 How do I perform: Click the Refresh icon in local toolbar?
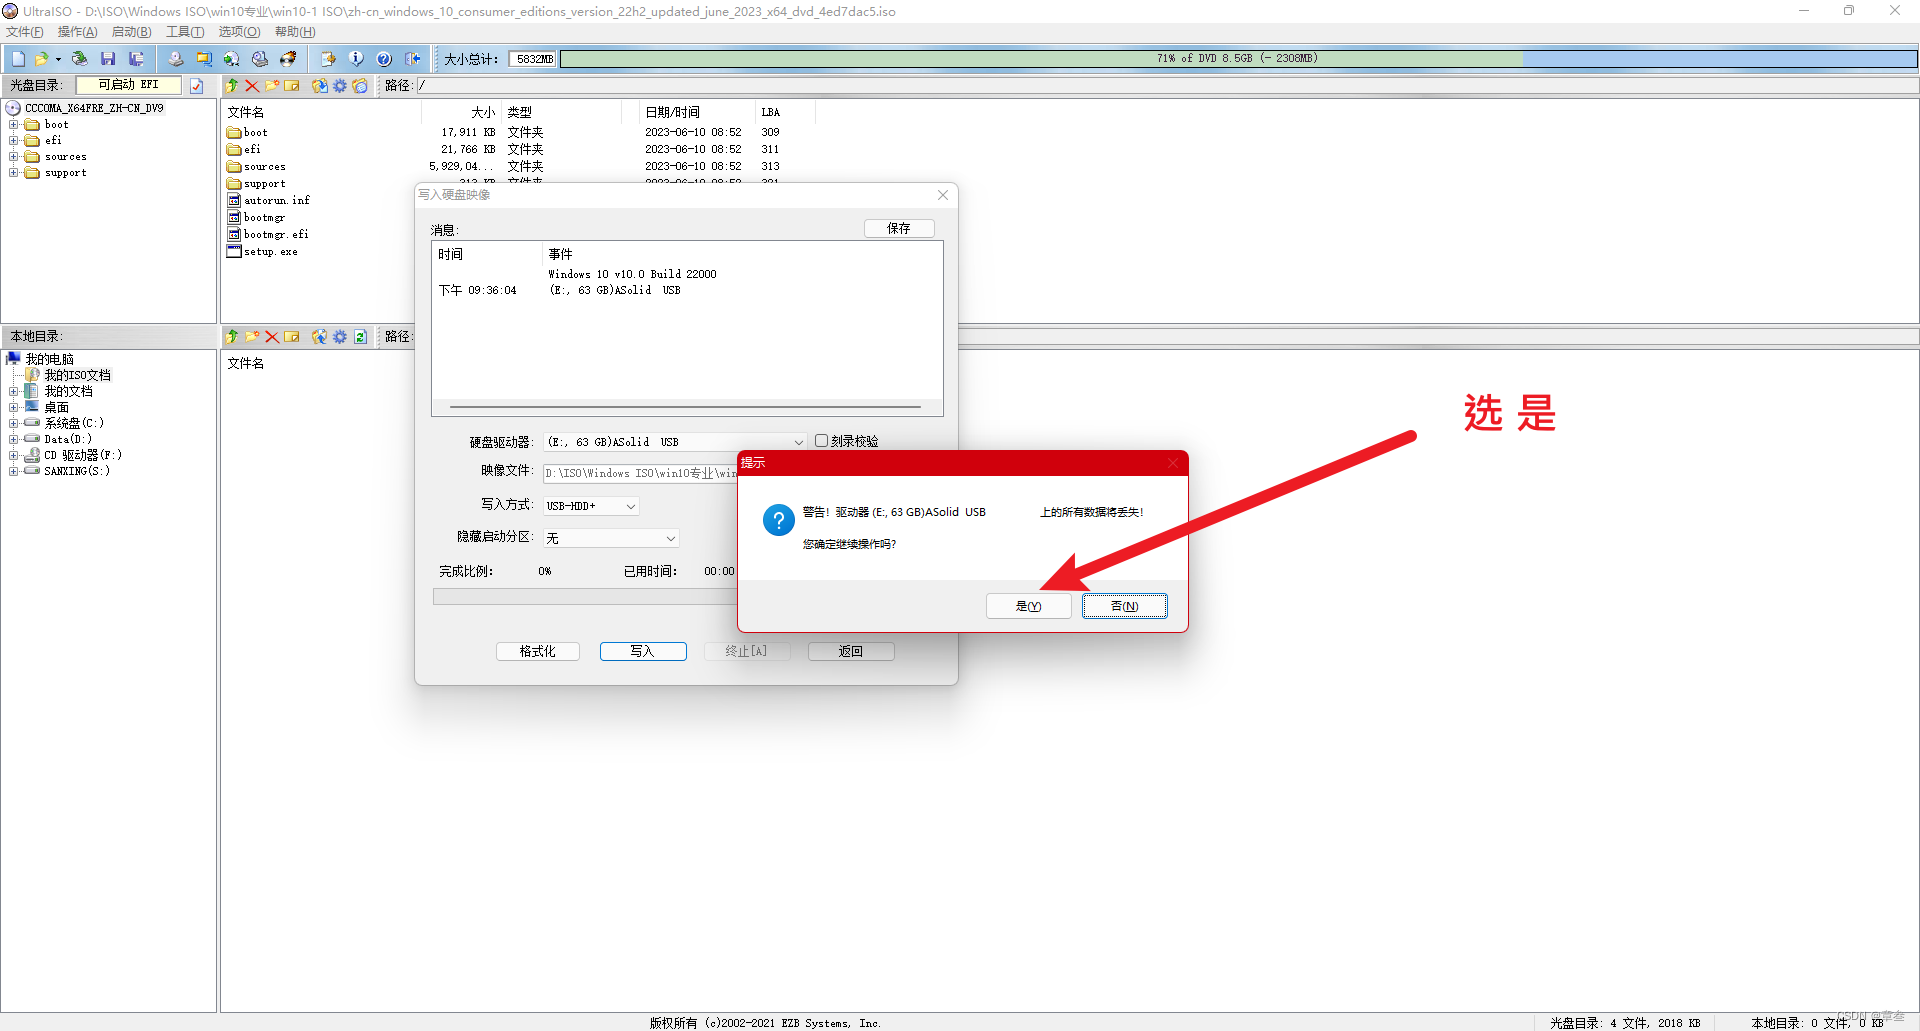(360, 337)
